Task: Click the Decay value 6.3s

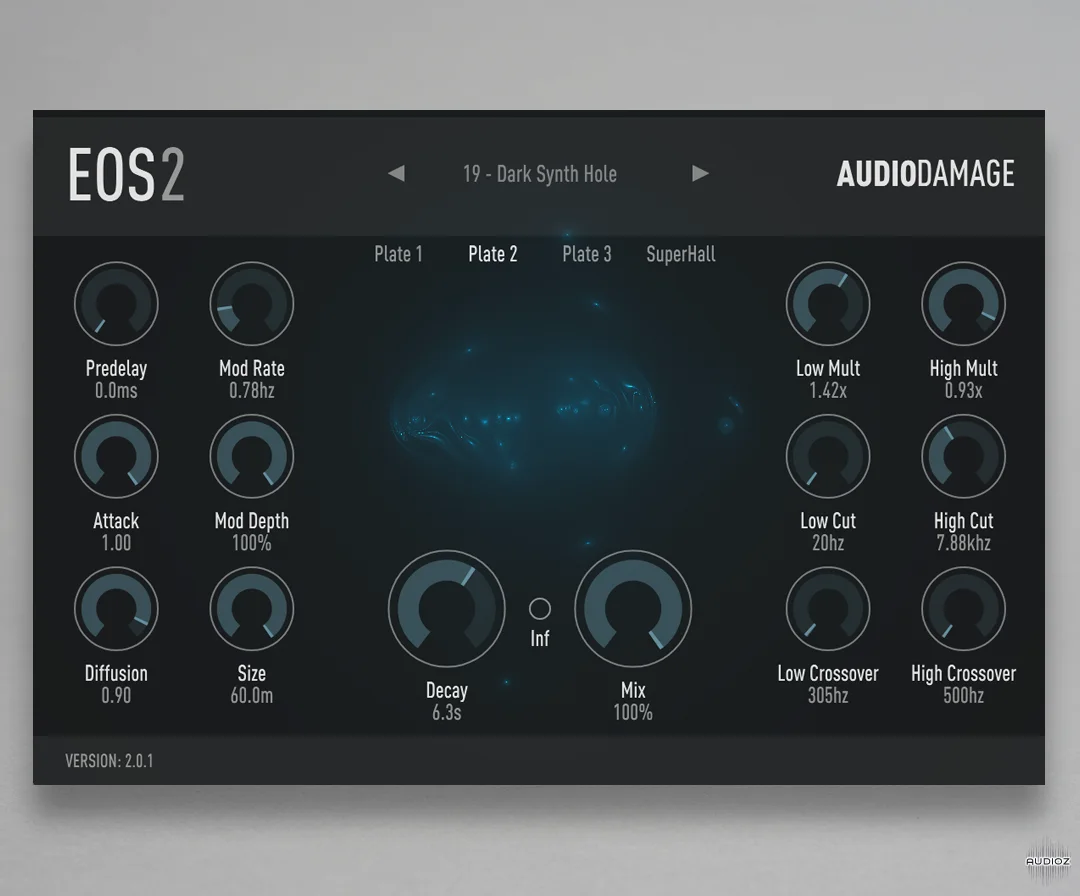Action: pyautogui.click(x=446, y=713)
